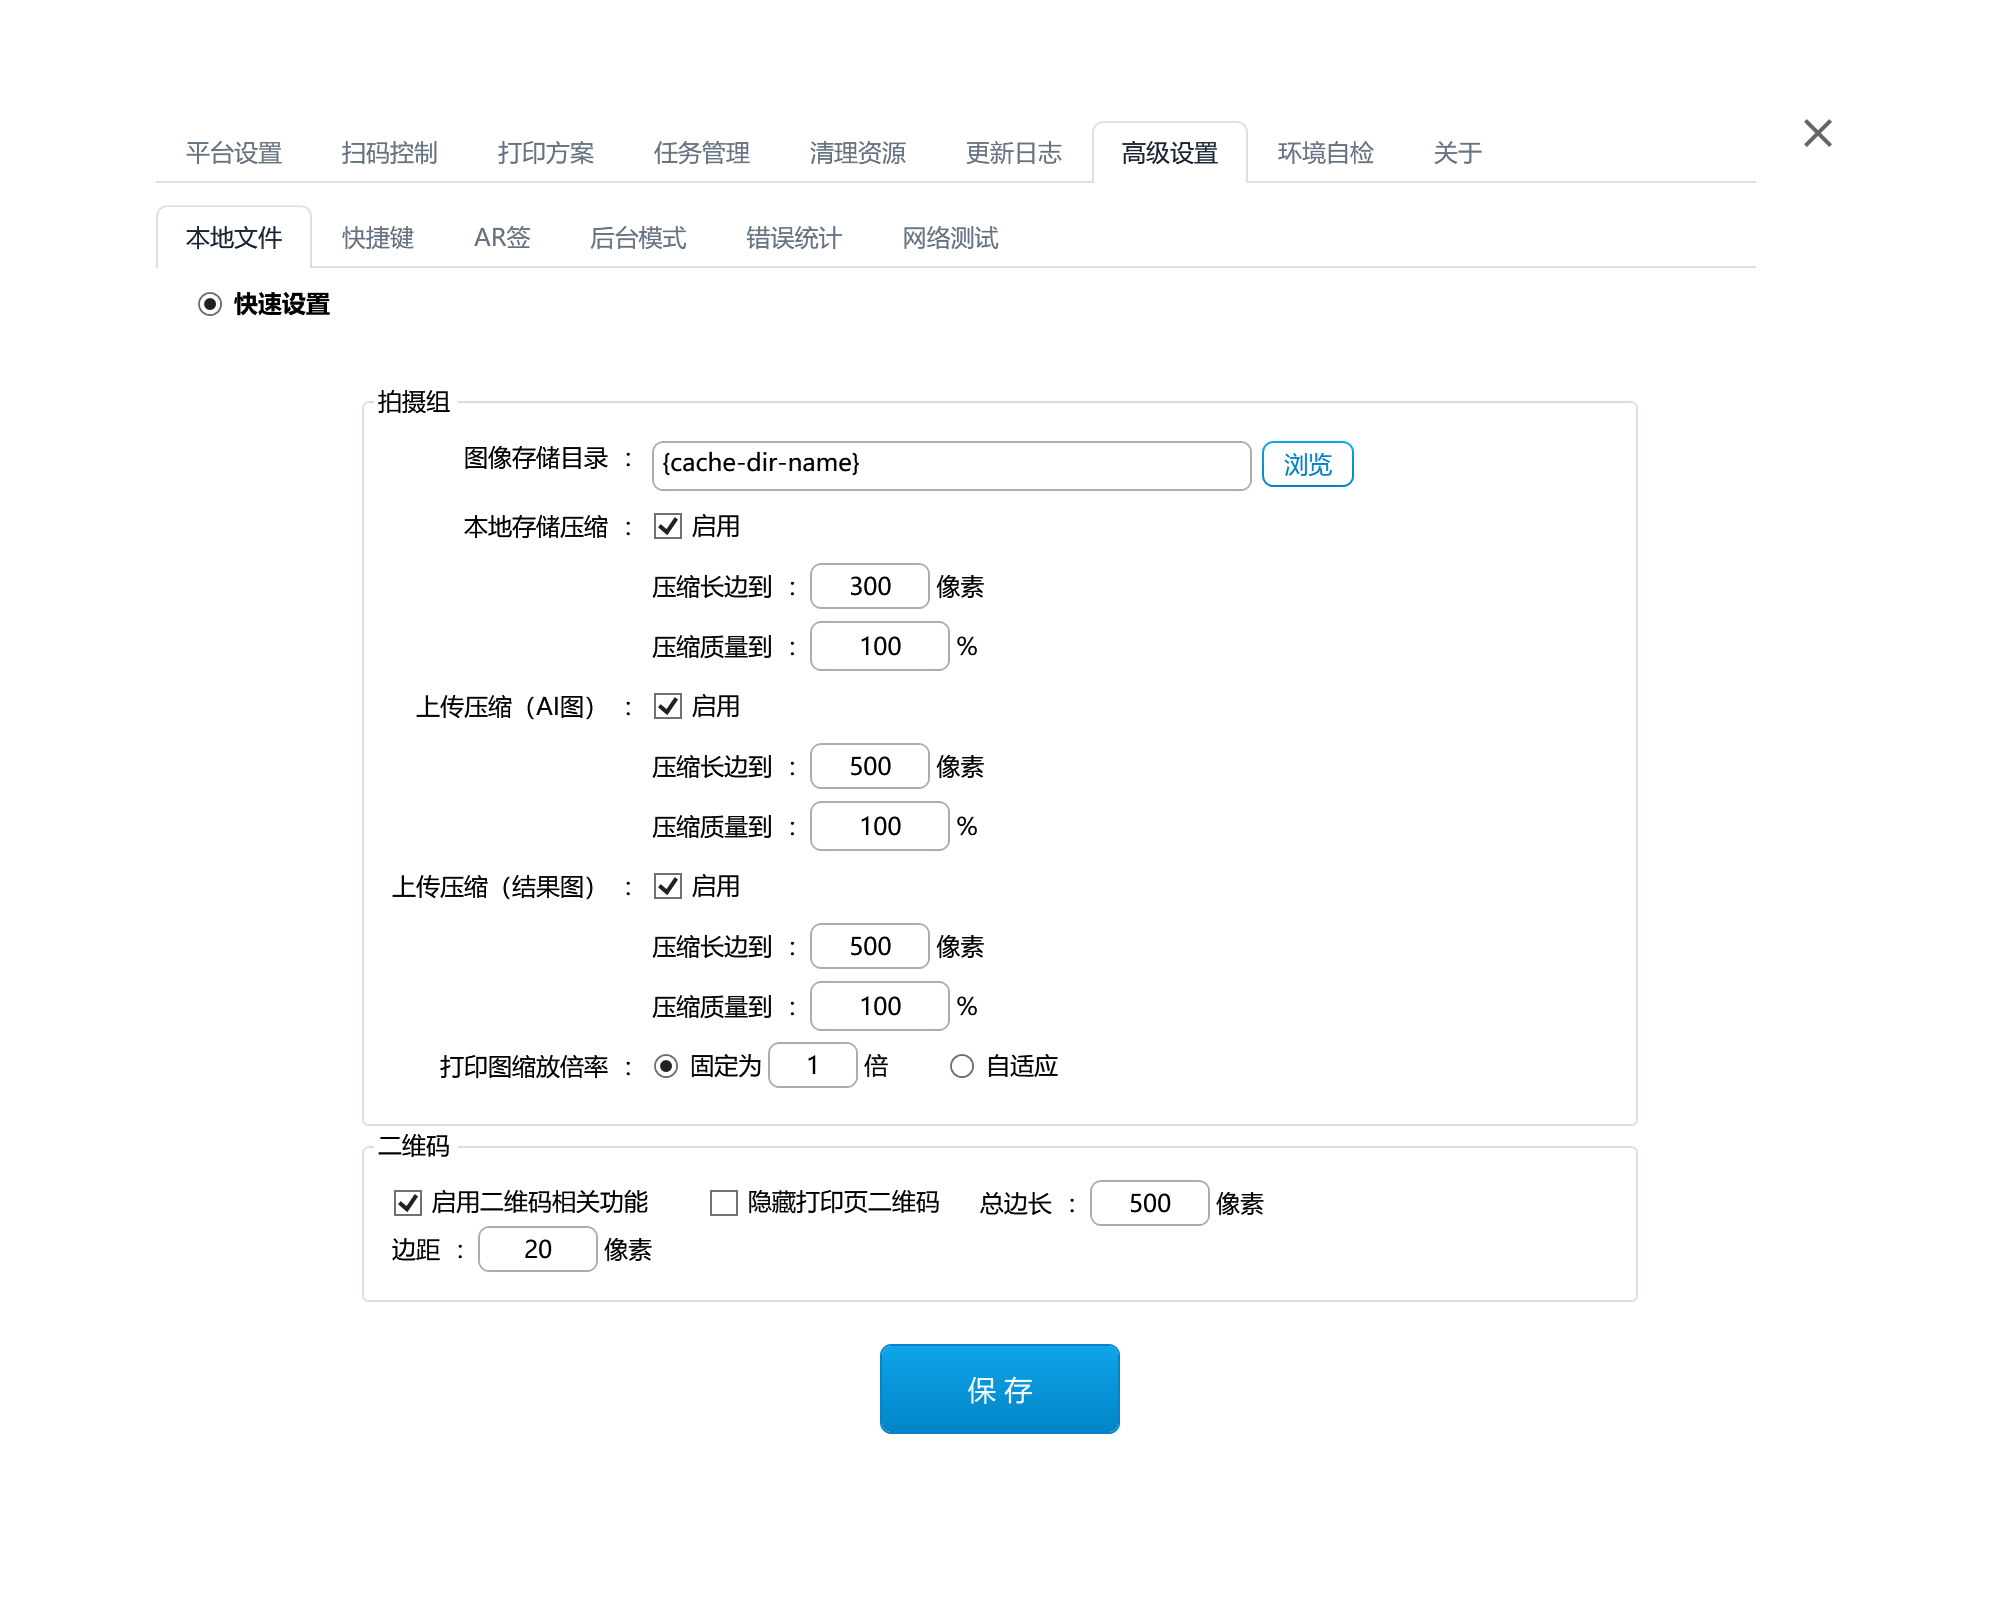Click 结果图 压缩质量到 field
Screen dimensions: 2000x1600
coord(880,1006)
